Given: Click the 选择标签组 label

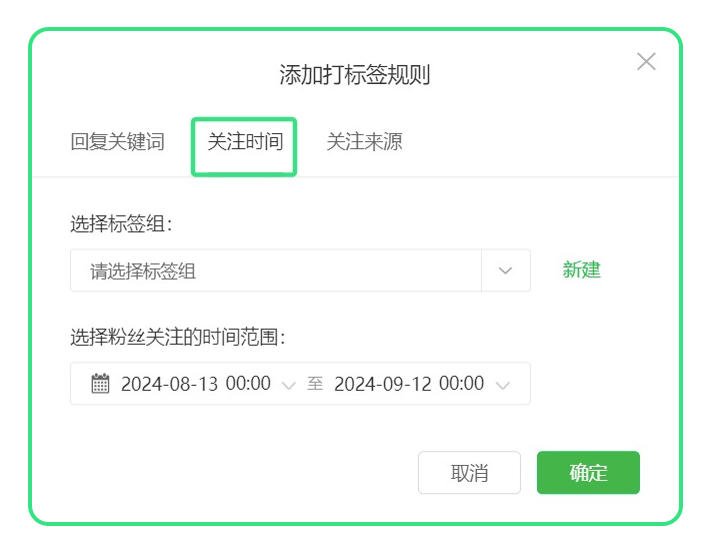Looking at the screenshot, I should (121, 224).
